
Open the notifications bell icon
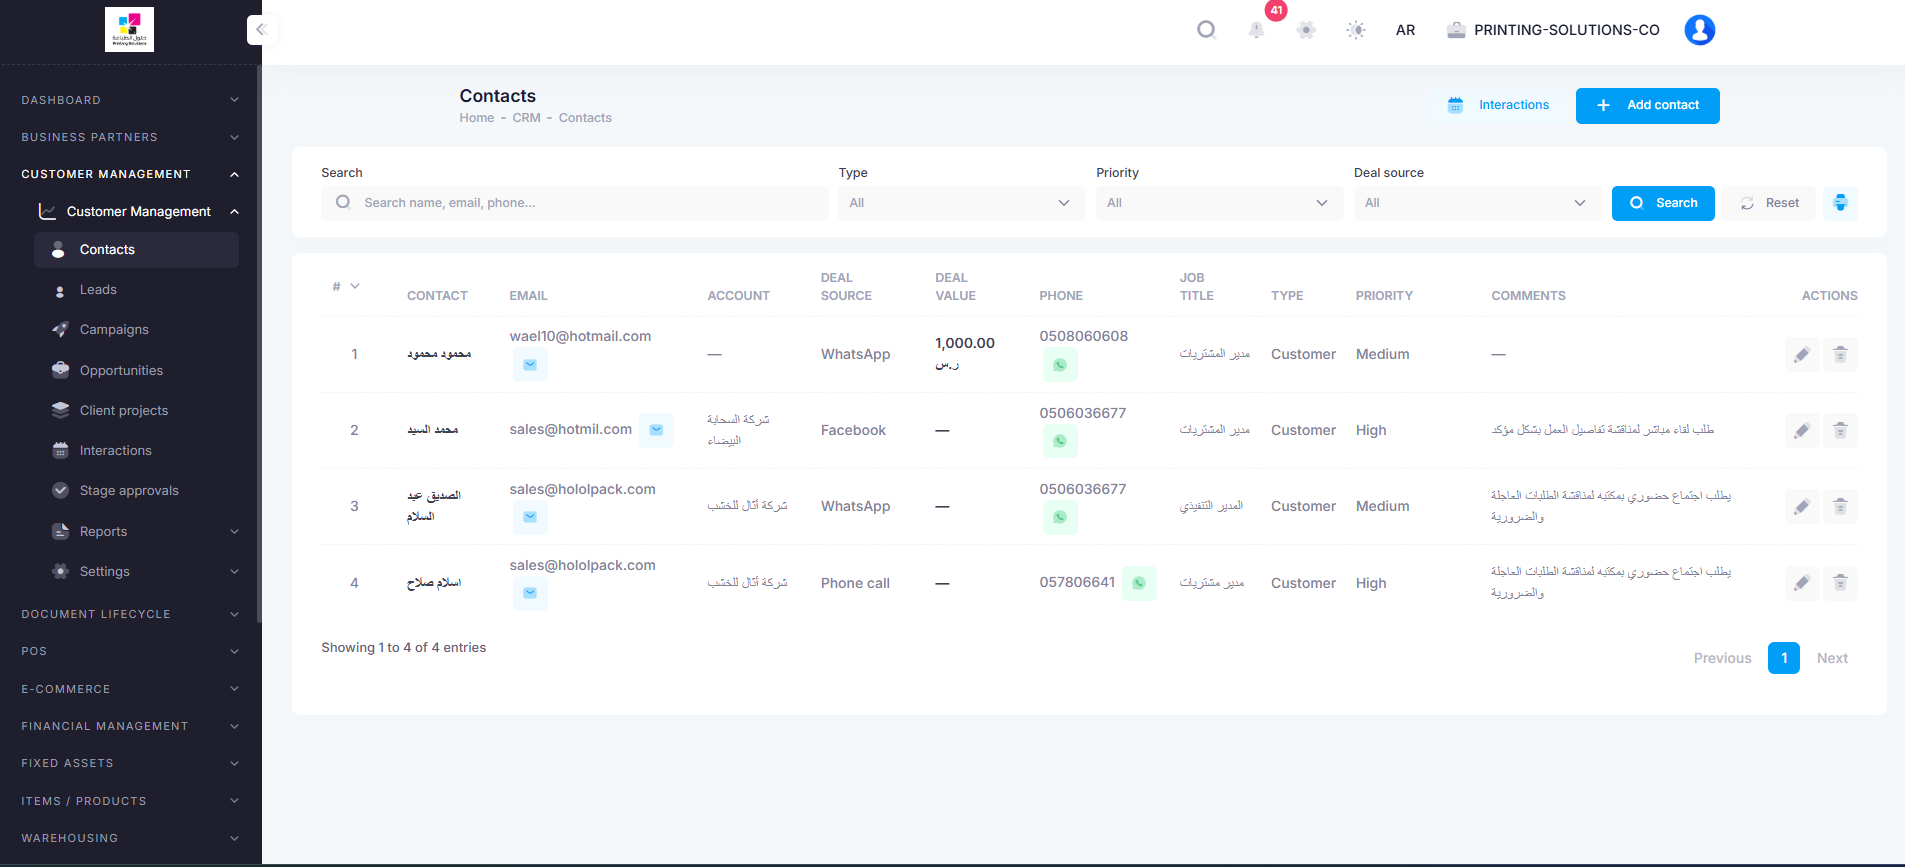(x=1256, y=30)
